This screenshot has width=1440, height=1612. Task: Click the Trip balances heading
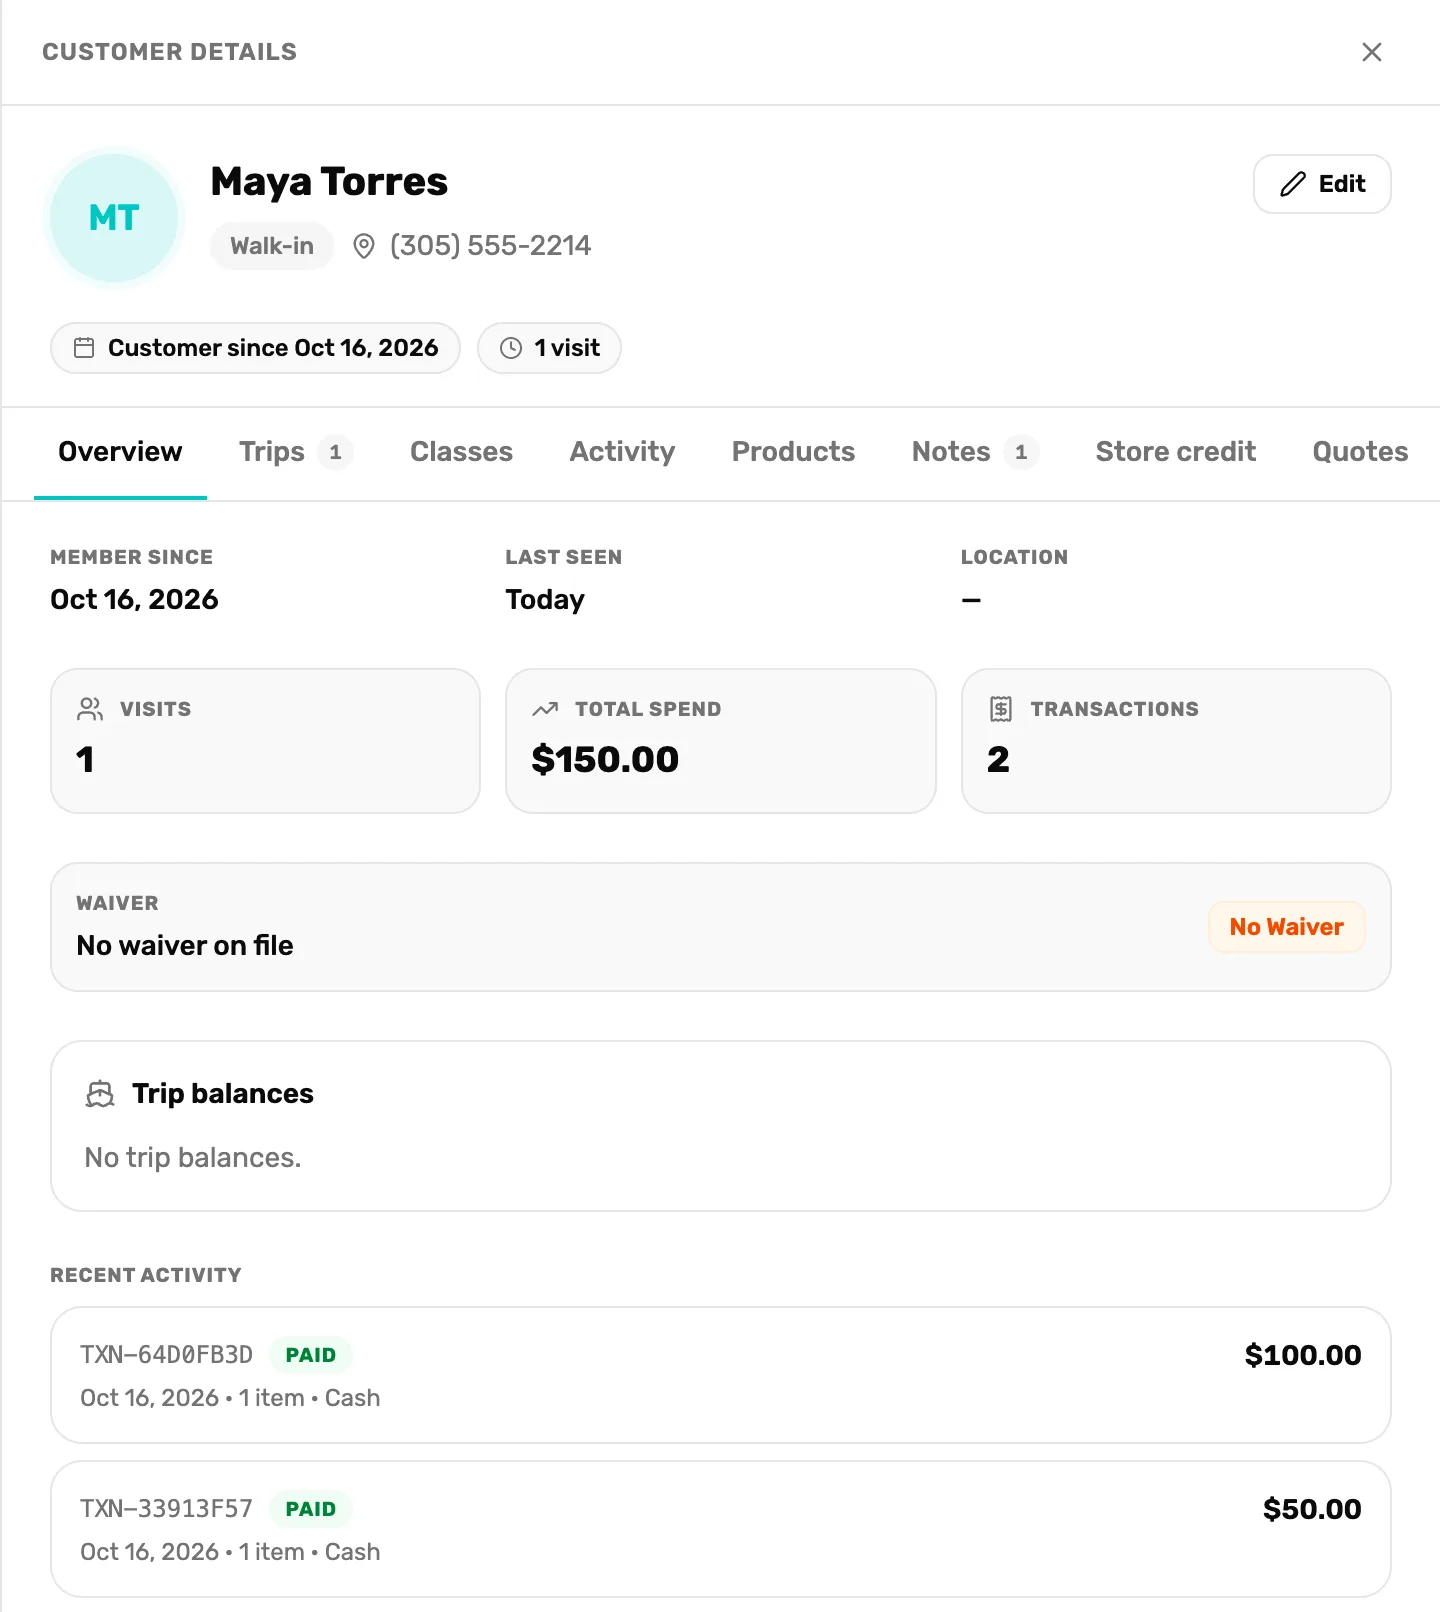[x=223, y=1094]
